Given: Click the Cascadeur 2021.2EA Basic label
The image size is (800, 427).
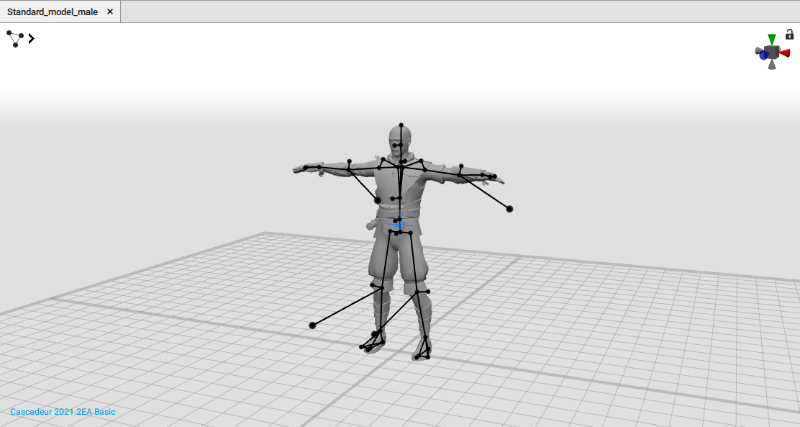Looking at the screenshot, I should (63, 412).
